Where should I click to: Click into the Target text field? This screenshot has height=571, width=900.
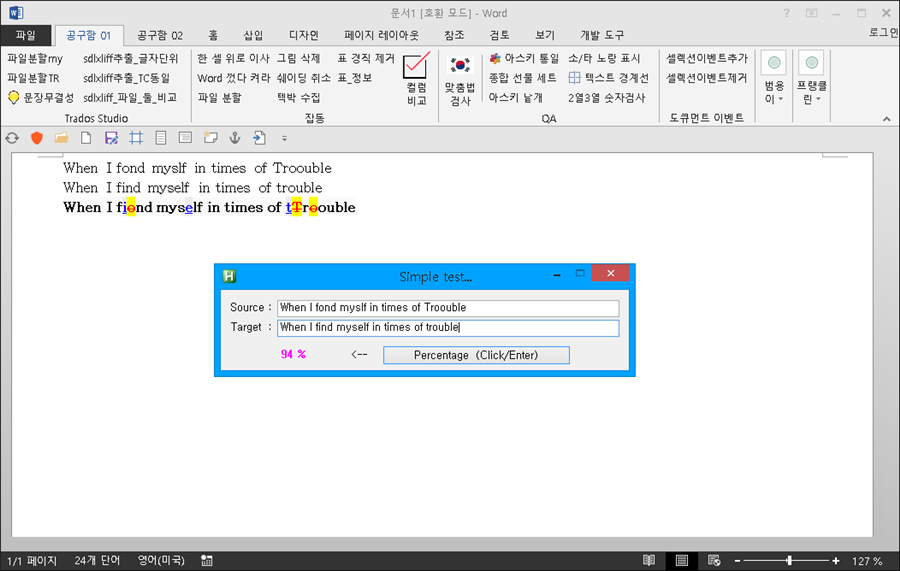tap(448, 328)
